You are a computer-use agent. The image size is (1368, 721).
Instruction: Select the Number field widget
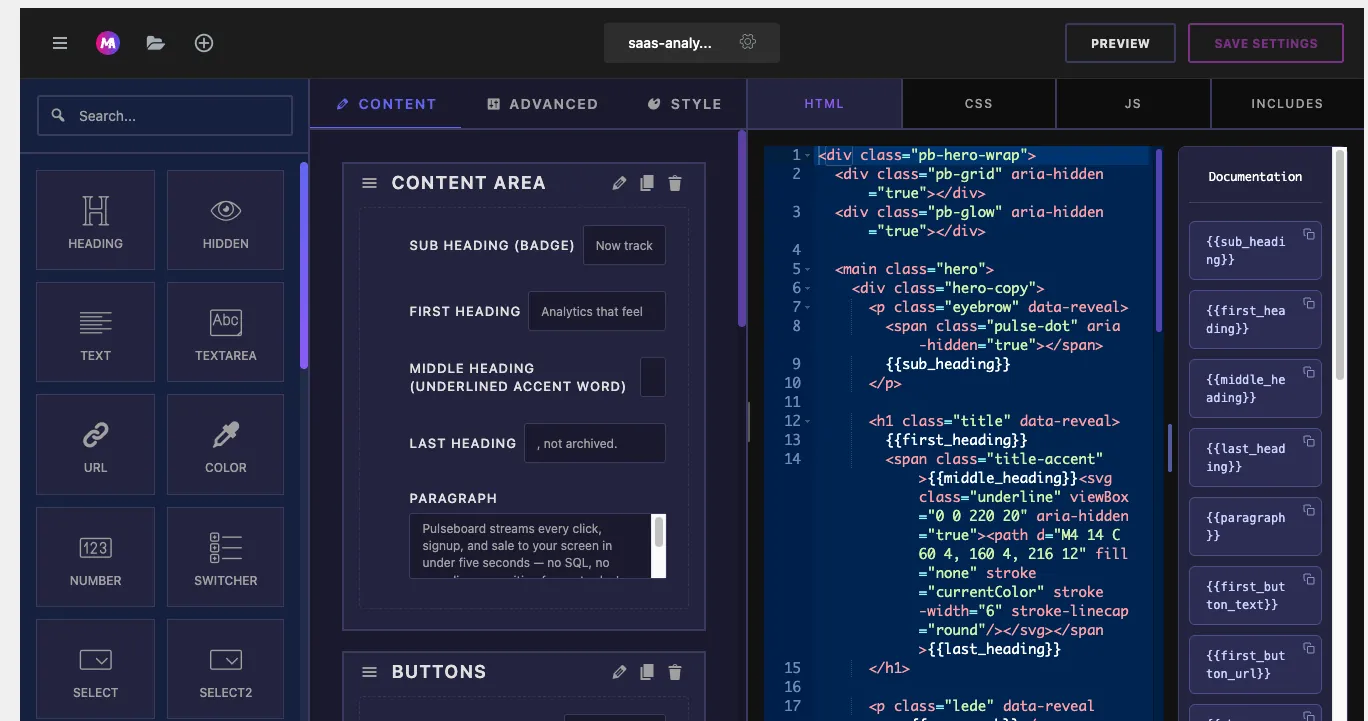tap(95, 557)
